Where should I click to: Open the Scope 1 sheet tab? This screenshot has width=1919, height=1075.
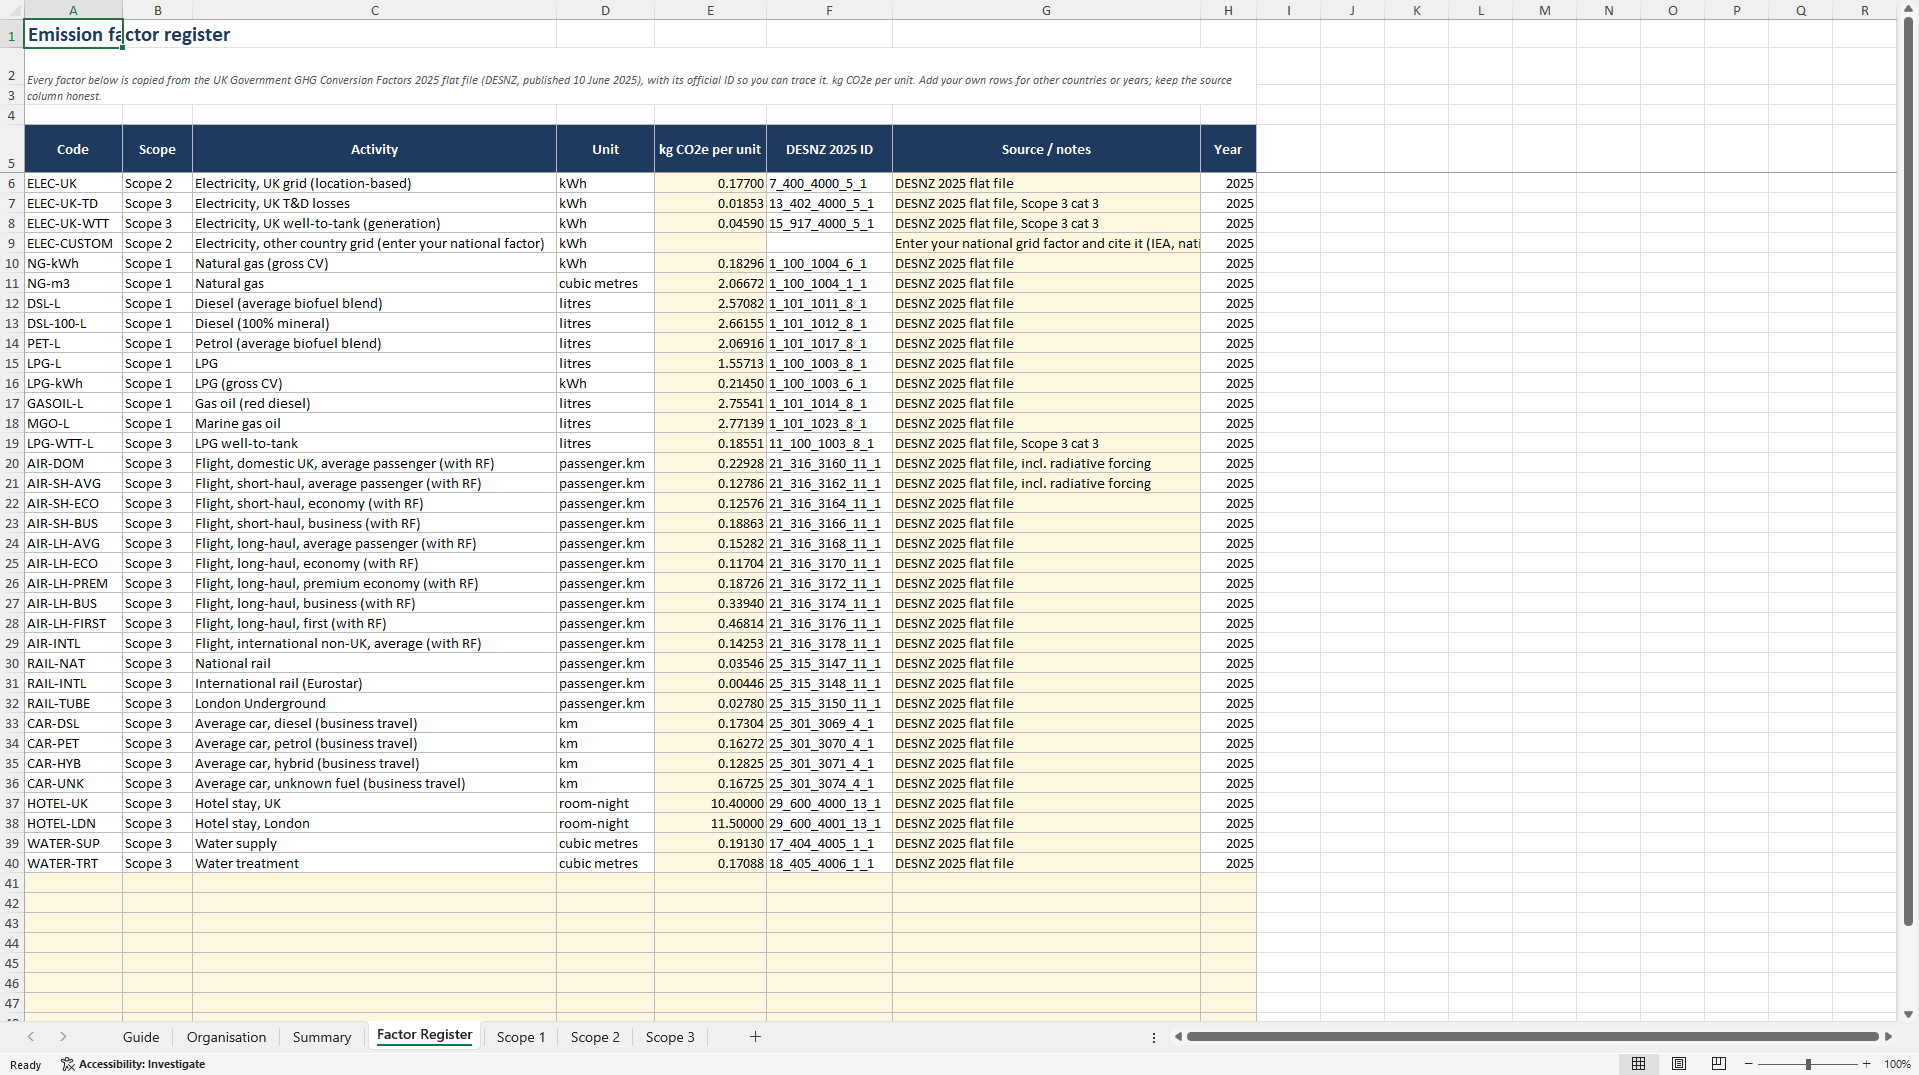pos(521,1037)
